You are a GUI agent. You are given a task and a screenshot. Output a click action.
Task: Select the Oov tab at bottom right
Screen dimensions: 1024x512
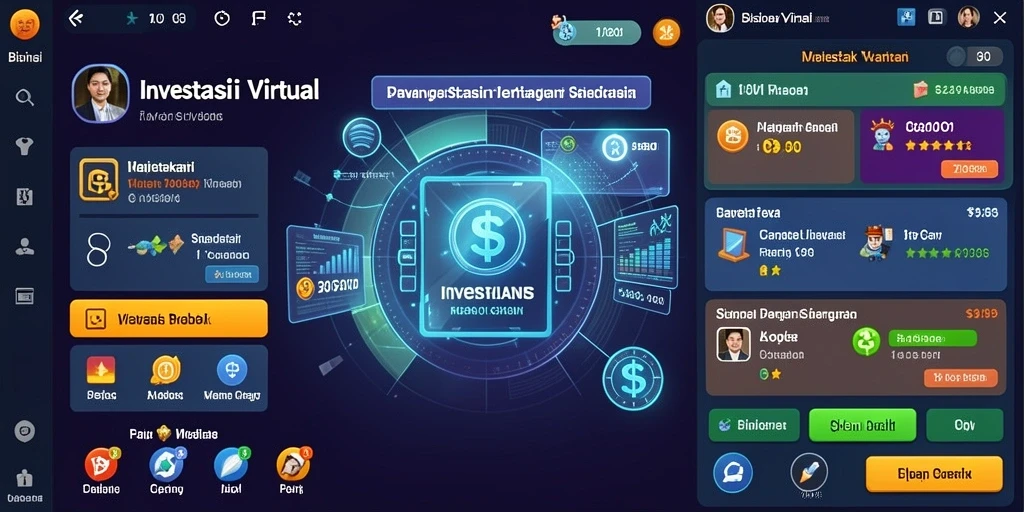point(965,426)
